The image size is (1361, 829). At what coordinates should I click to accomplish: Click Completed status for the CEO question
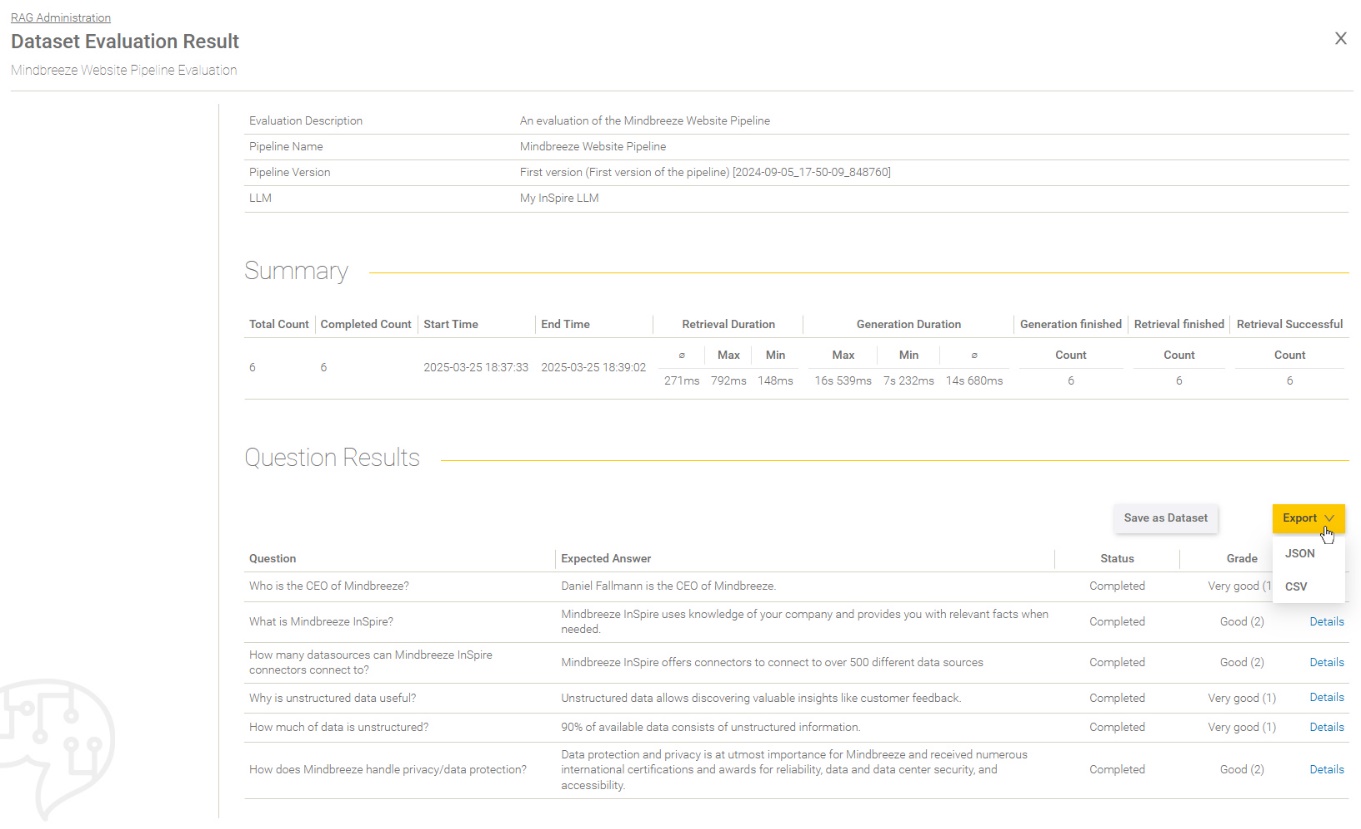1117,586
